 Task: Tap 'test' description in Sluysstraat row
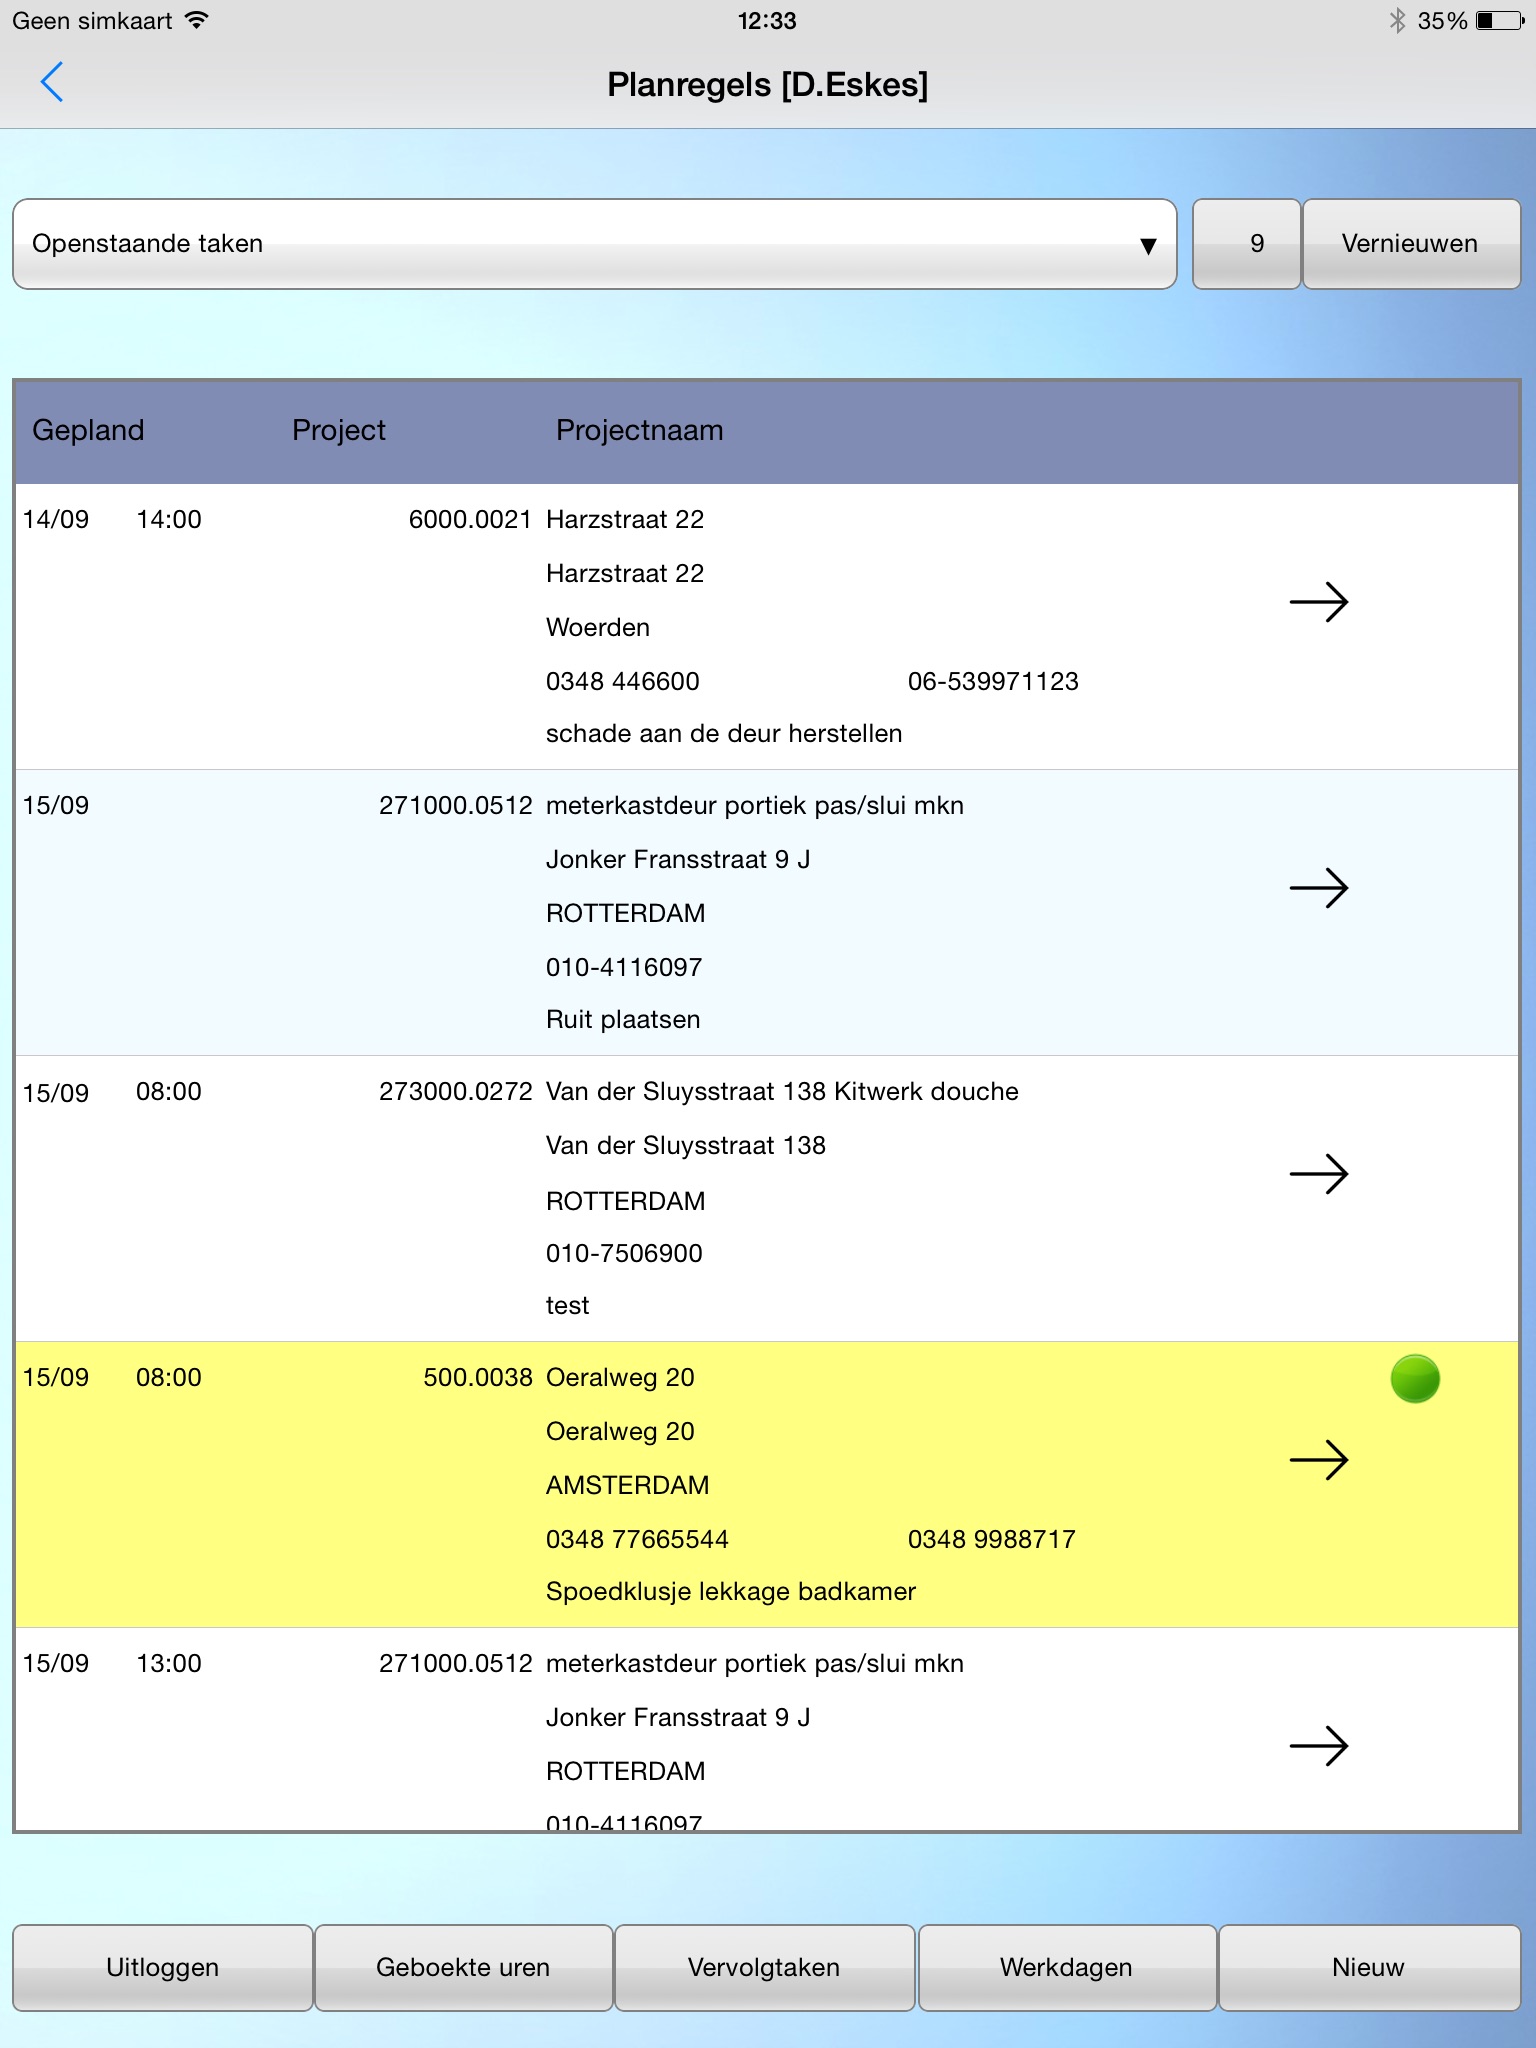568,1306
